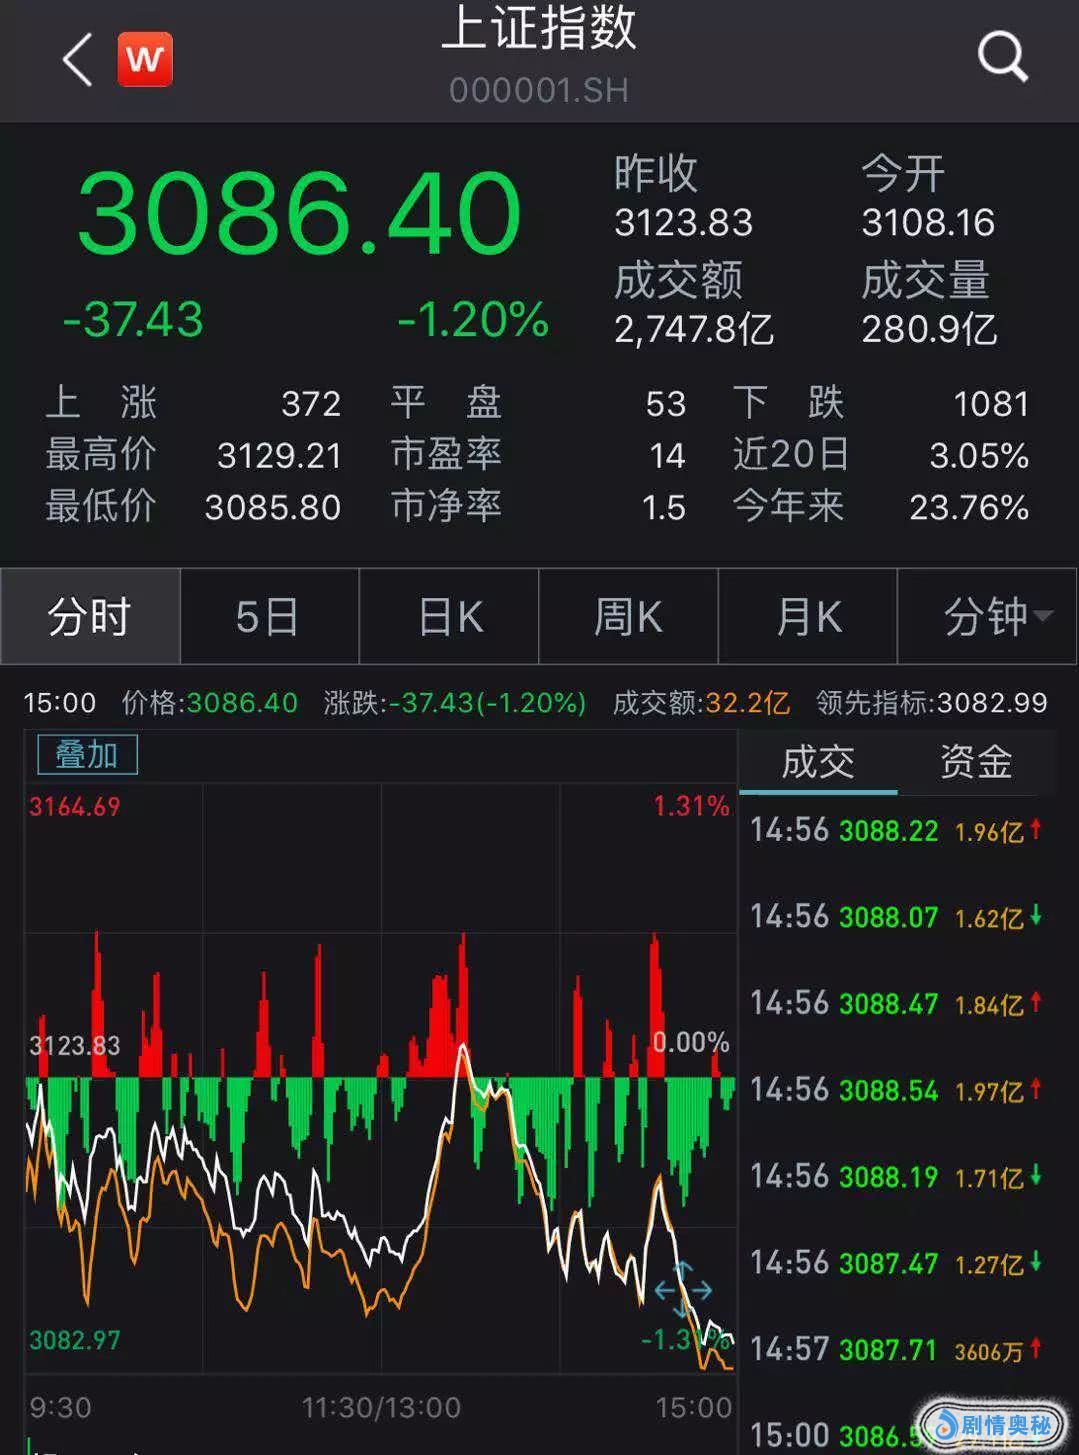This screenshot has height=1455, width=1079.
Task: Tap the watermark logo at bottom right
Action: [994, 1424]
